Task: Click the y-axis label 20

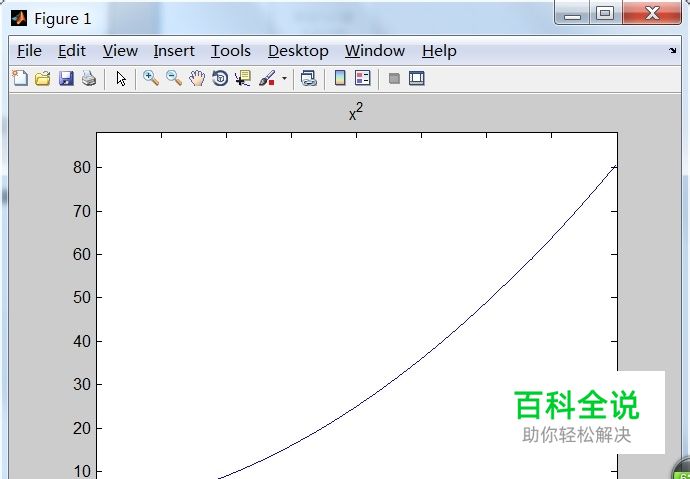Action: coord(82,428)
